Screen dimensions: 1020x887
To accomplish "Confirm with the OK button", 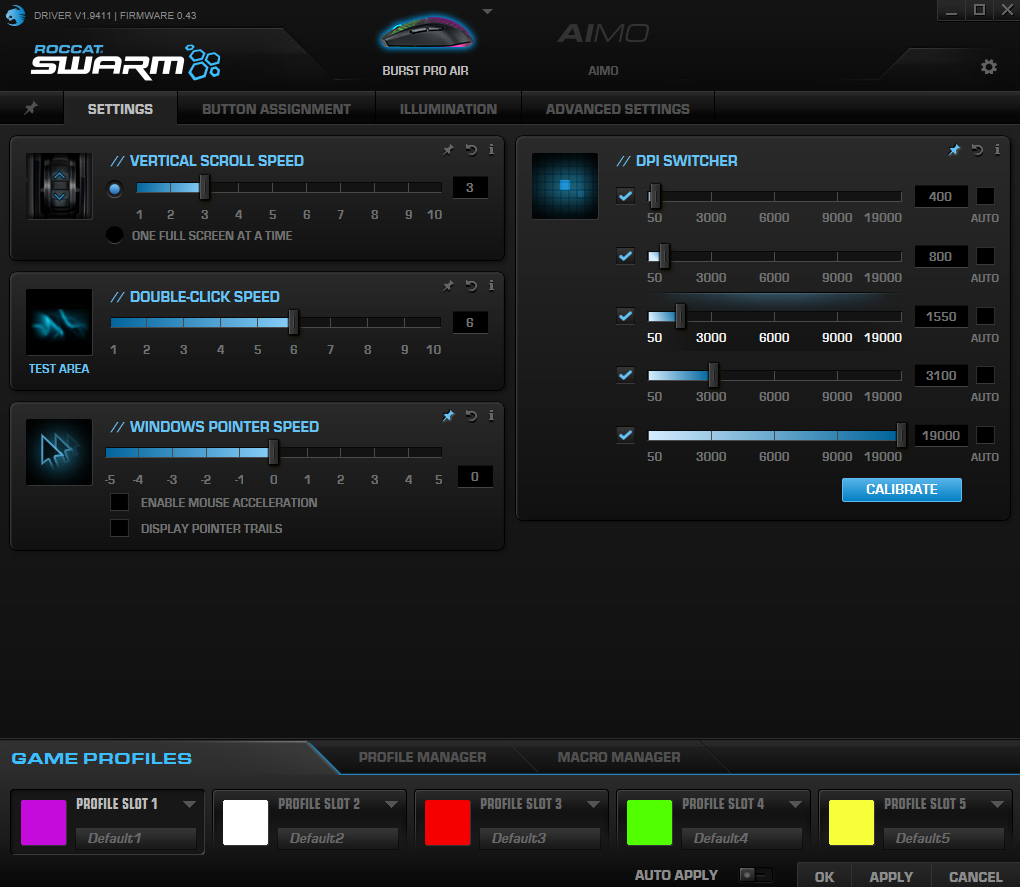I will [824, 877].
